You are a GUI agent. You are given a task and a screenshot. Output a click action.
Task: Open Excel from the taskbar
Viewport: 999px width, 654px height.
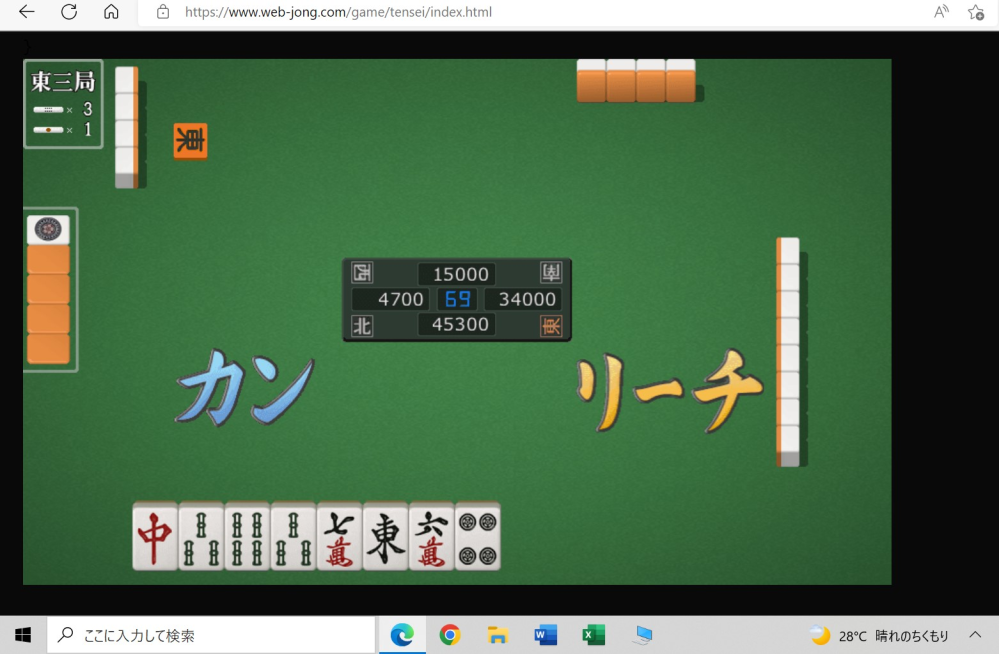pos(593,634)
